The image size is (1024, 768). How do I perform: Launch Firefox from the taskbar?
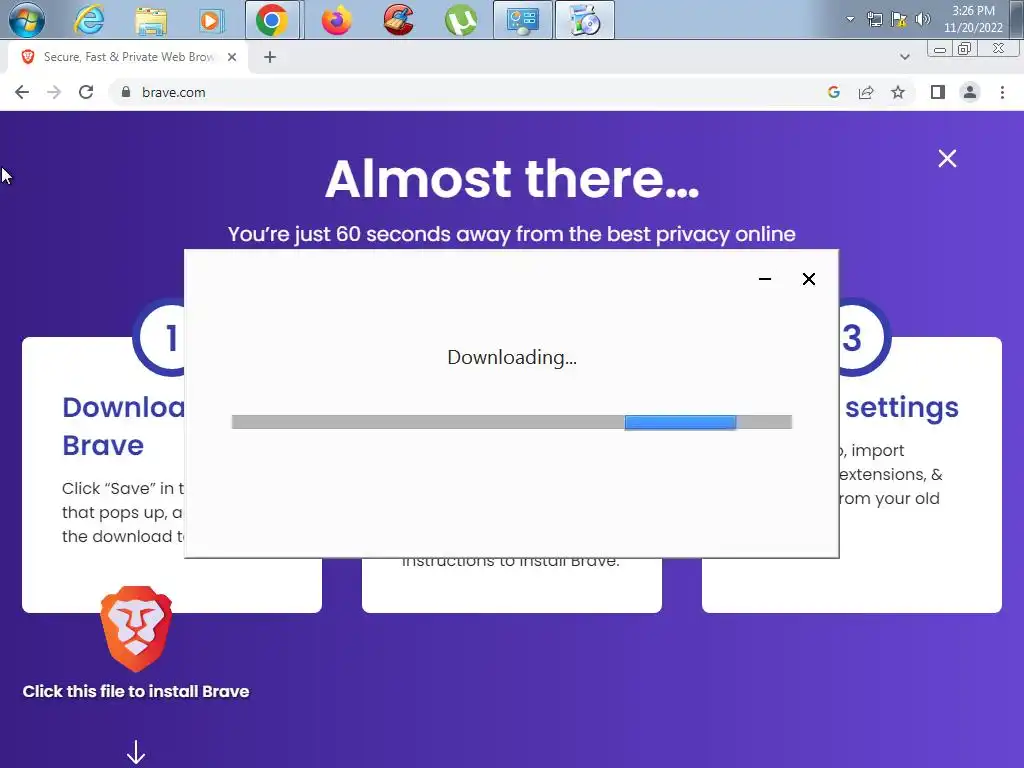point(336,20)
